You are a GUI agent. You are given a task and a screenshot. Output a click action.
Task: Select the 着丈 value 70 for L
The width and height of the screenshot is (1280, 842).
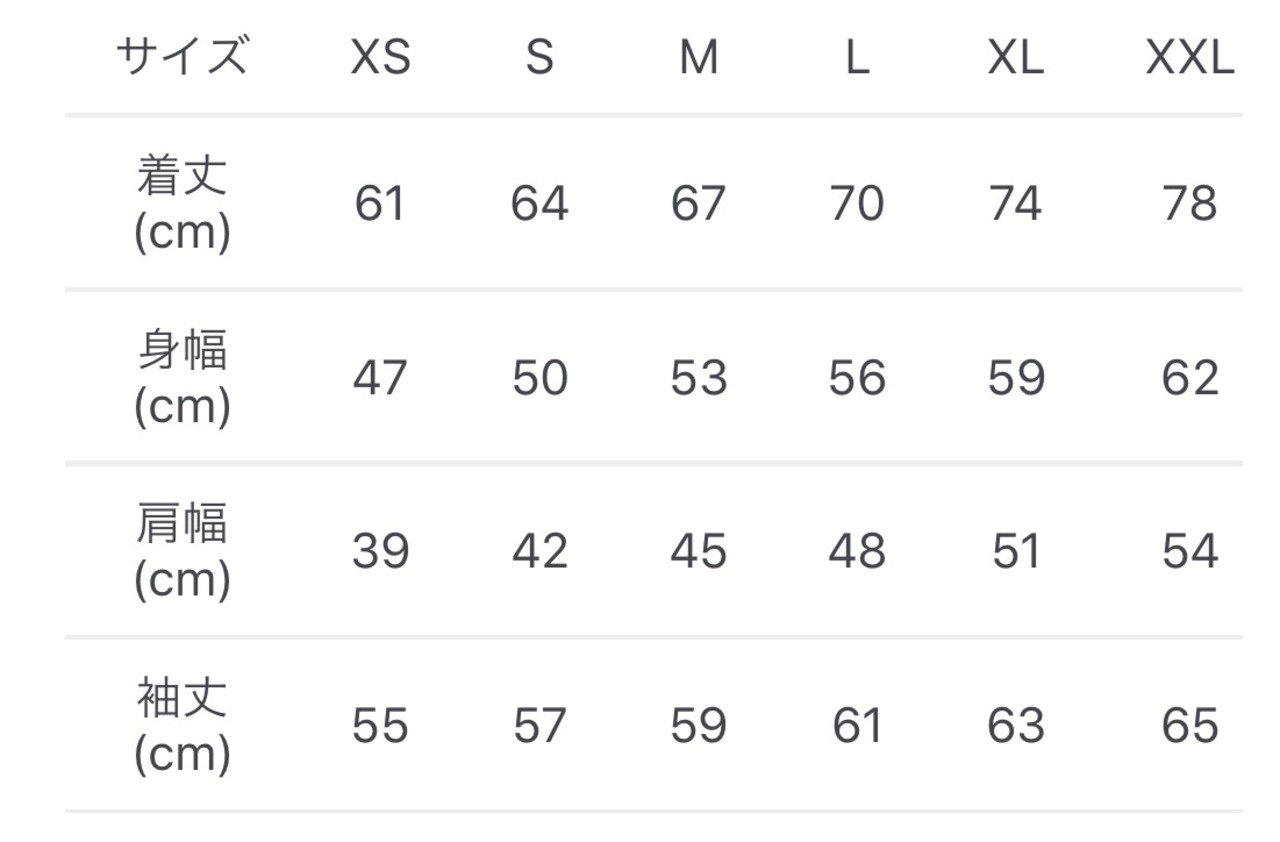point(857,204)
